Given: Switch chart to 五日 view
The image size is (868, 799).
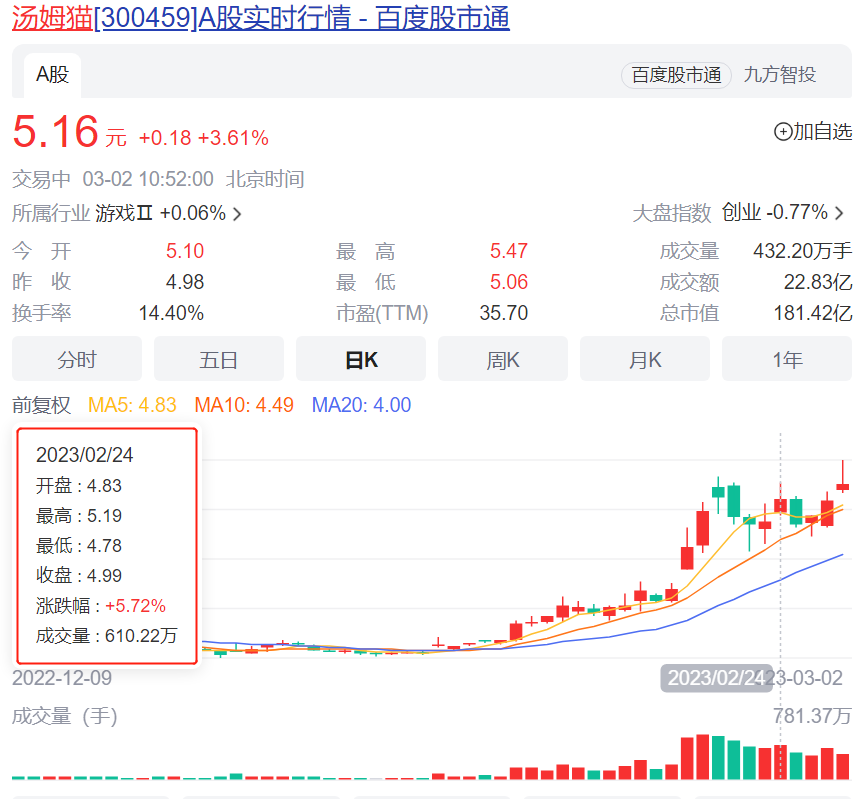Looking at the screenshot, I should [219, 360].
